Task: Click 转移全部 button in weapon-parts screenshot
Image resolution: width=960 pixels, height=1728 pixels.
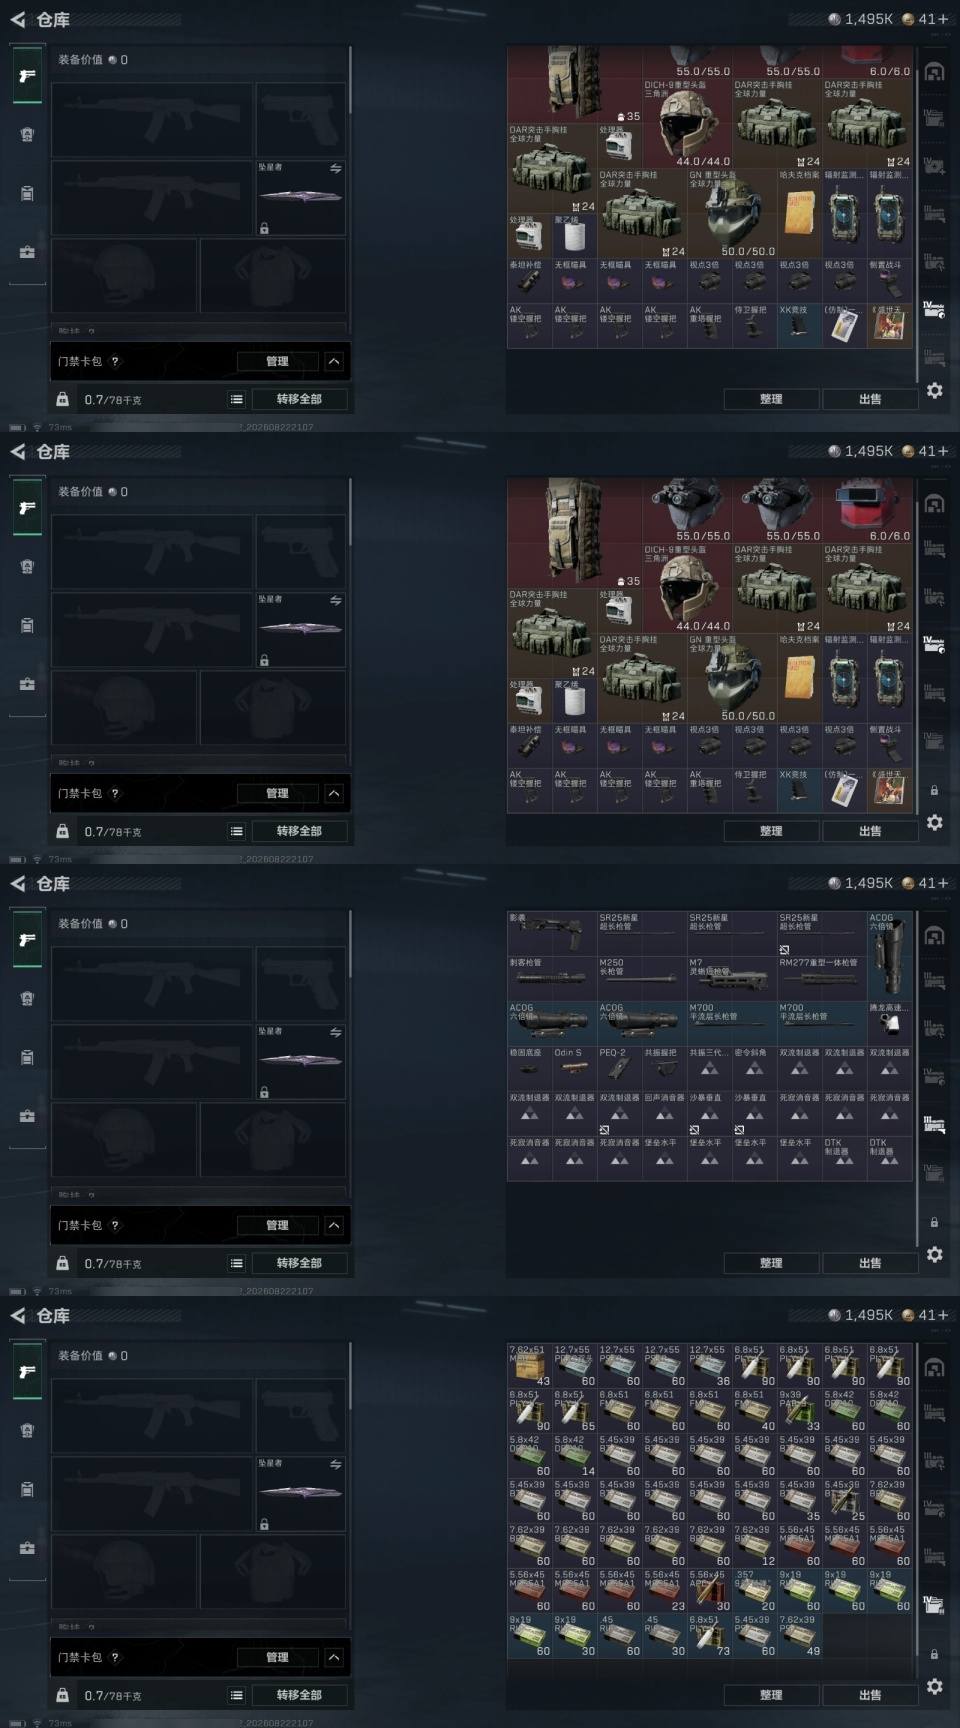Action: coord(299,1263)
